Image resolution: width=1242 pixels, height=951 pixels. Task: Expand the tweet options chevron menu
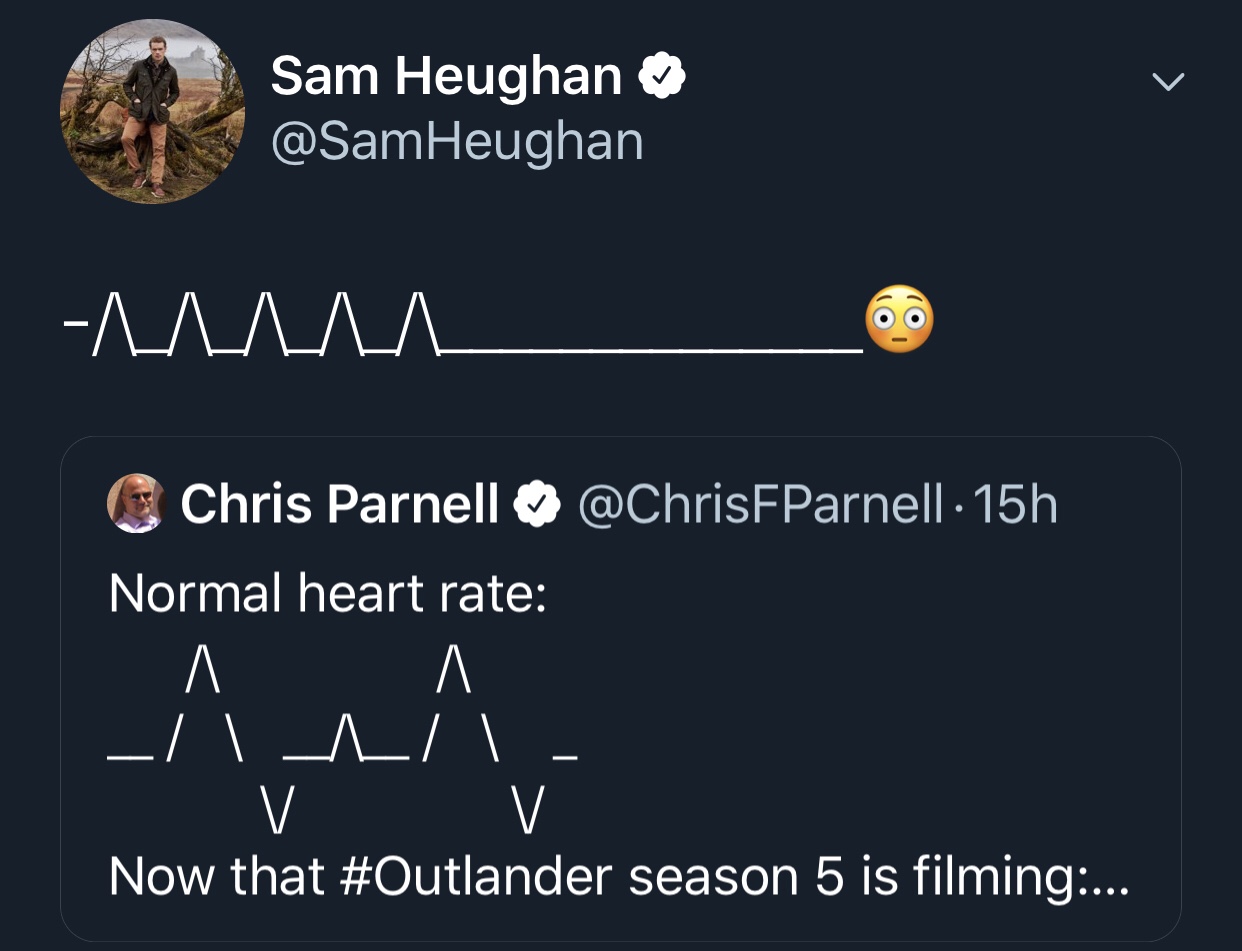(1167, 82)
